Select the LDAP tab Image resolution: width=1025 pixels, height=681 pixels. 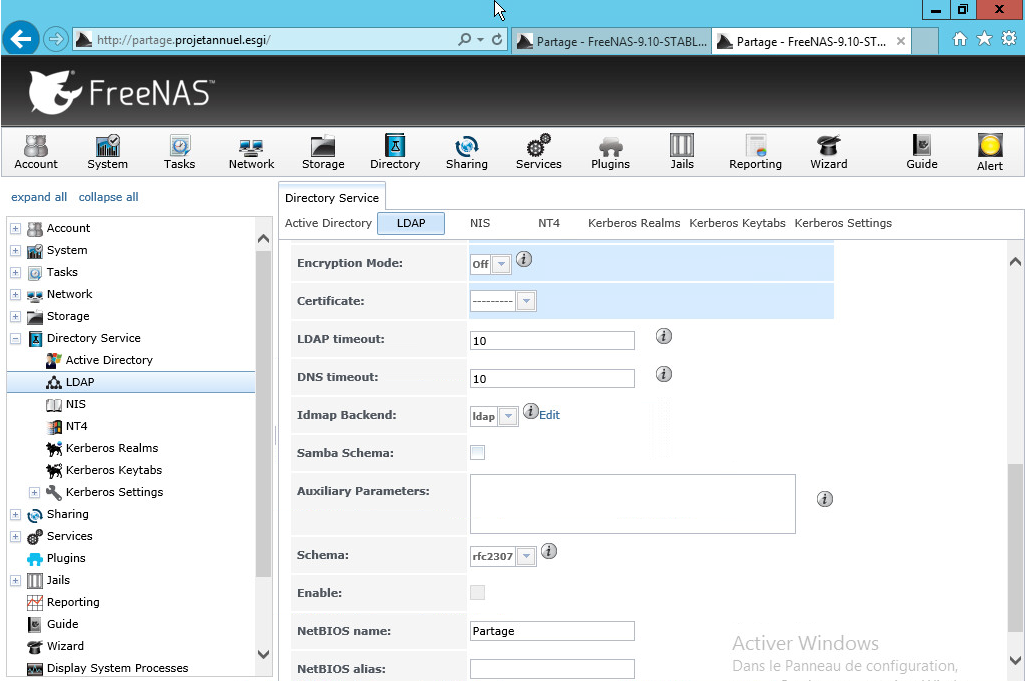411,223
